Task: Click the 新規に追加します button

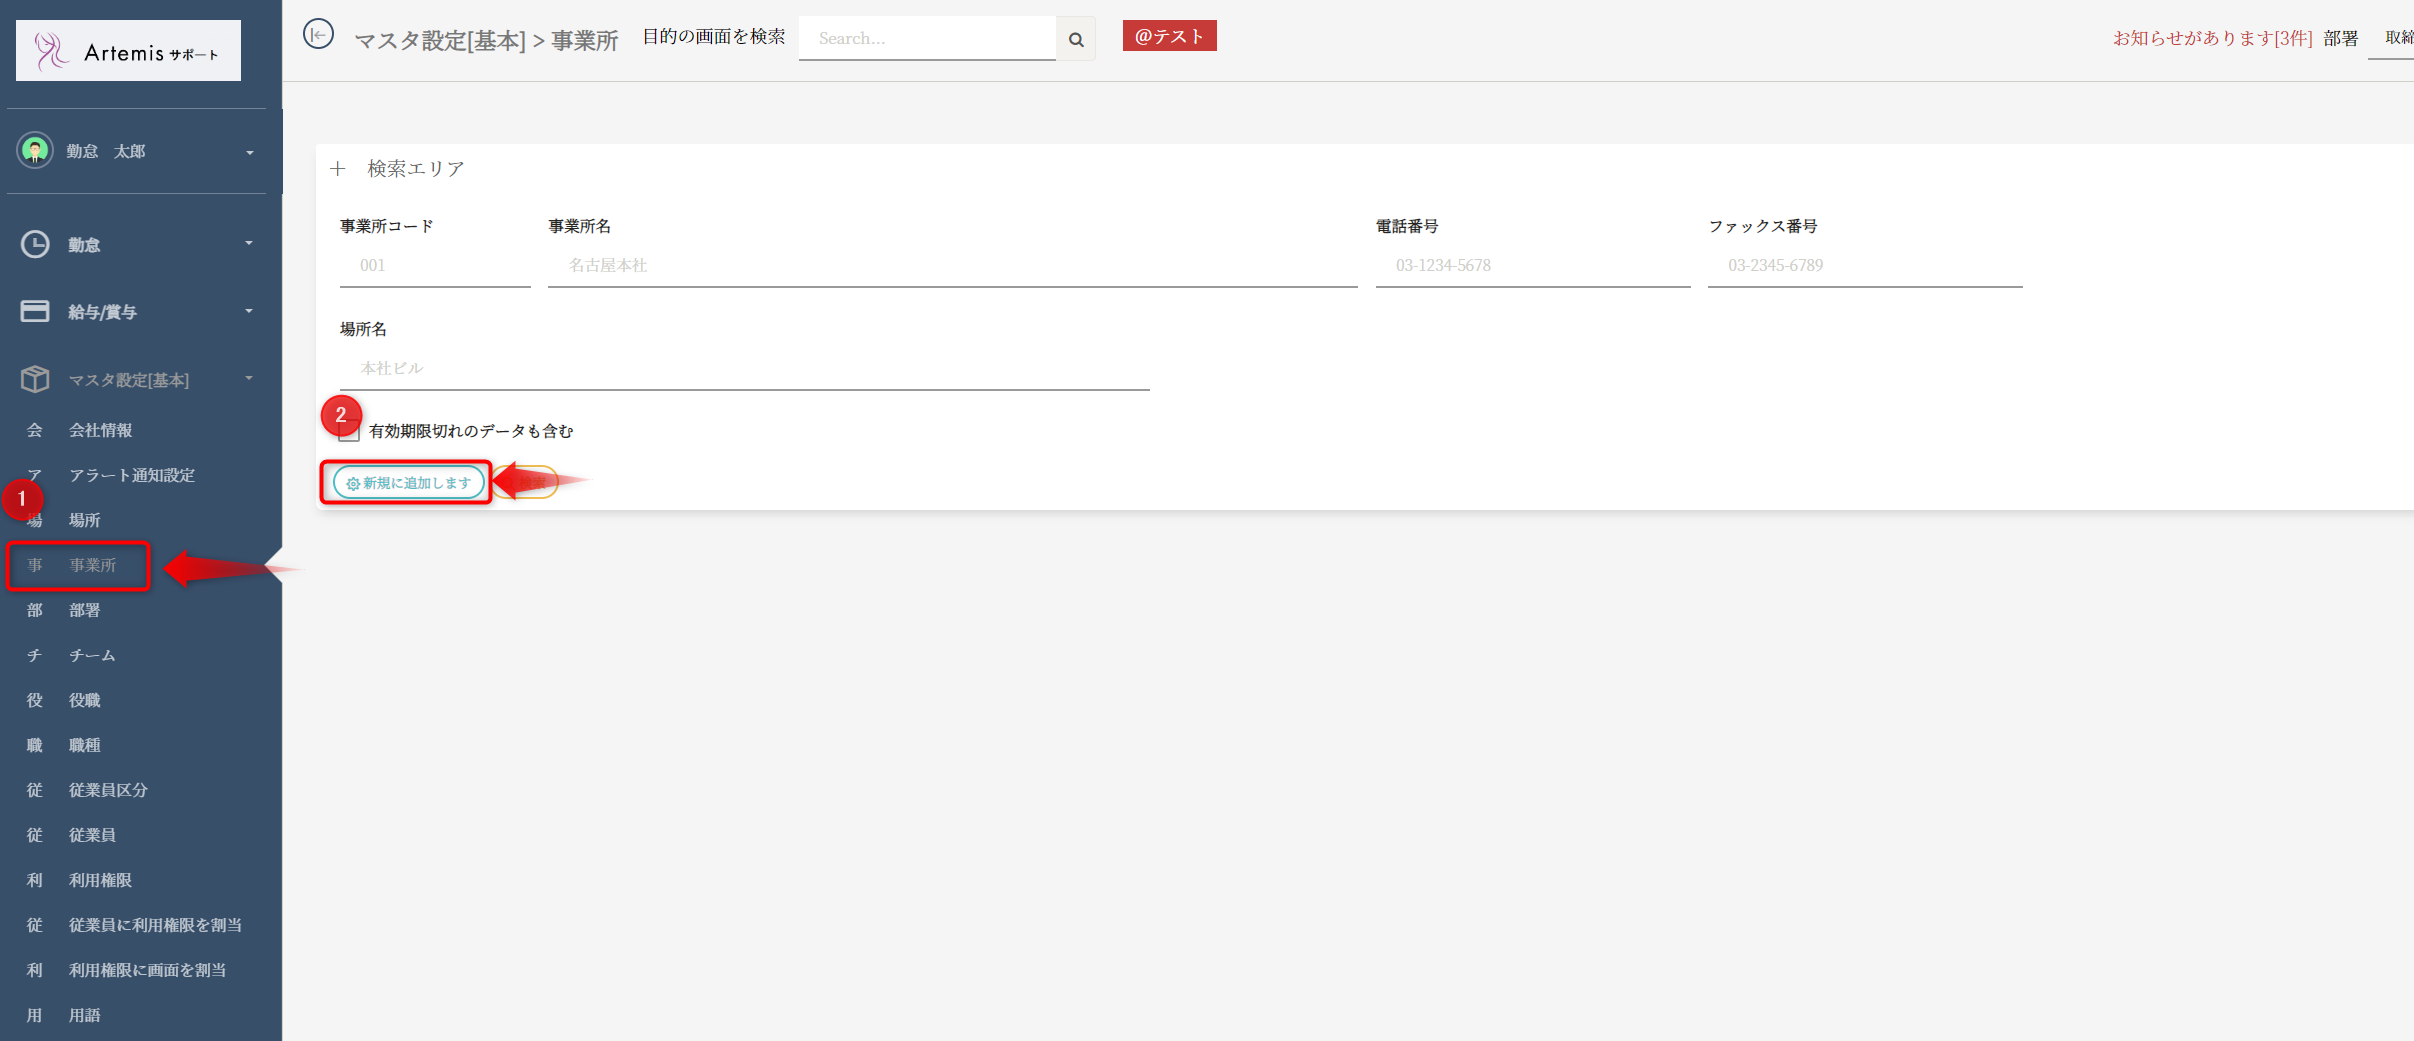Action: pos(408,483)
